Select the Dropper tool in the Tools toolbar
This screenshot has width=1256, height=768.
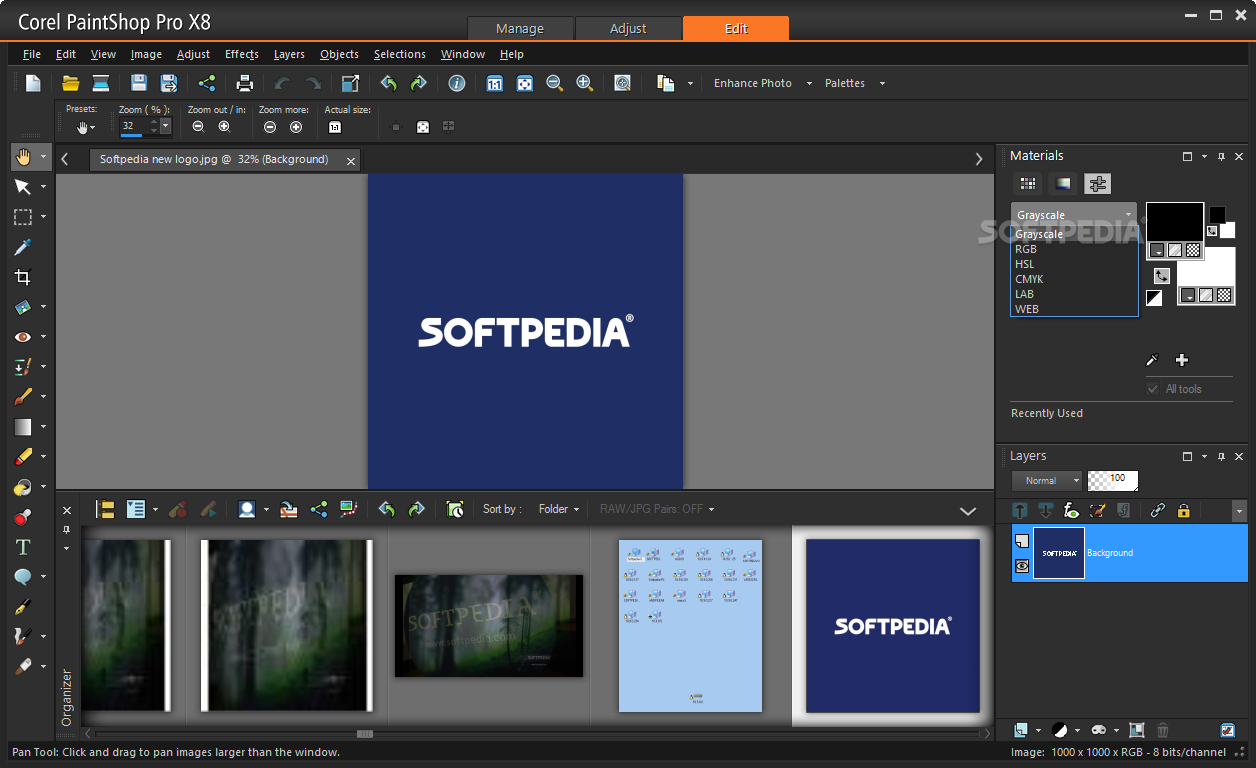(23, 247)
